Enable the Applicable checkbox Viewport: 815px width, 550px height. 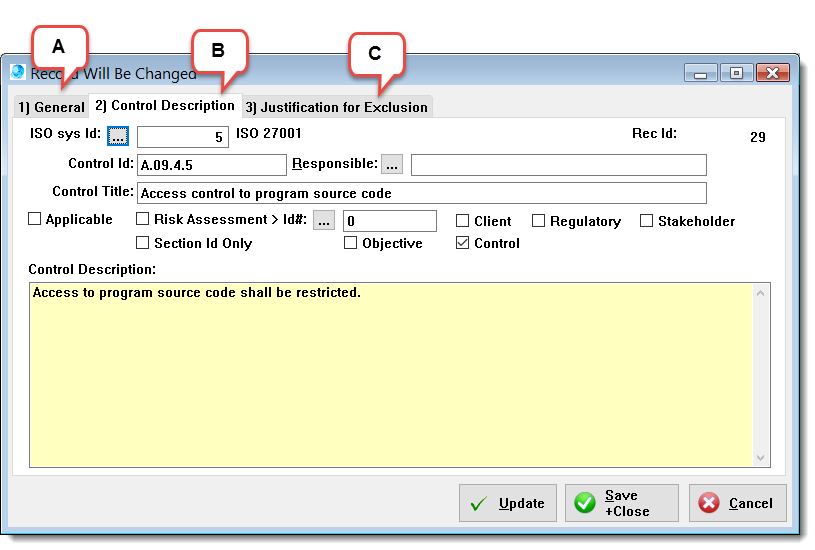click(x=35, y=220)
